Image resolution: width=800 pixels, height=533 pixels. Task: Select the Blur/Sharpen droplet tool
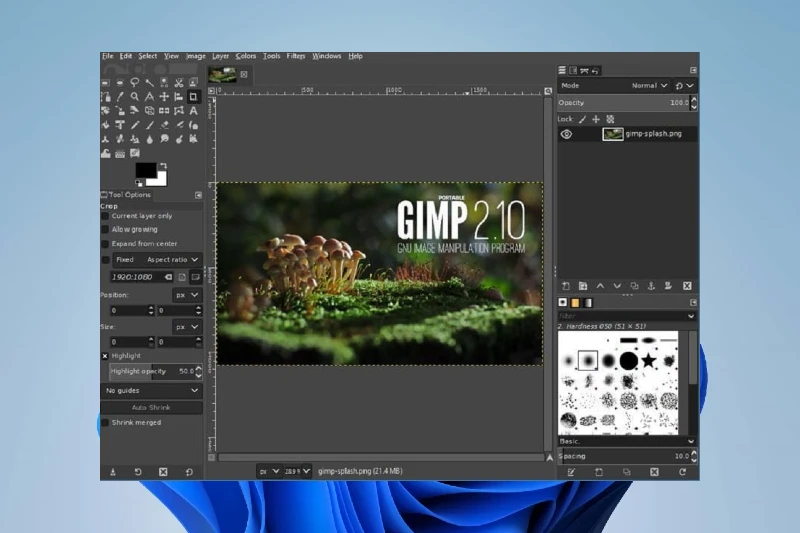point(149,139)
